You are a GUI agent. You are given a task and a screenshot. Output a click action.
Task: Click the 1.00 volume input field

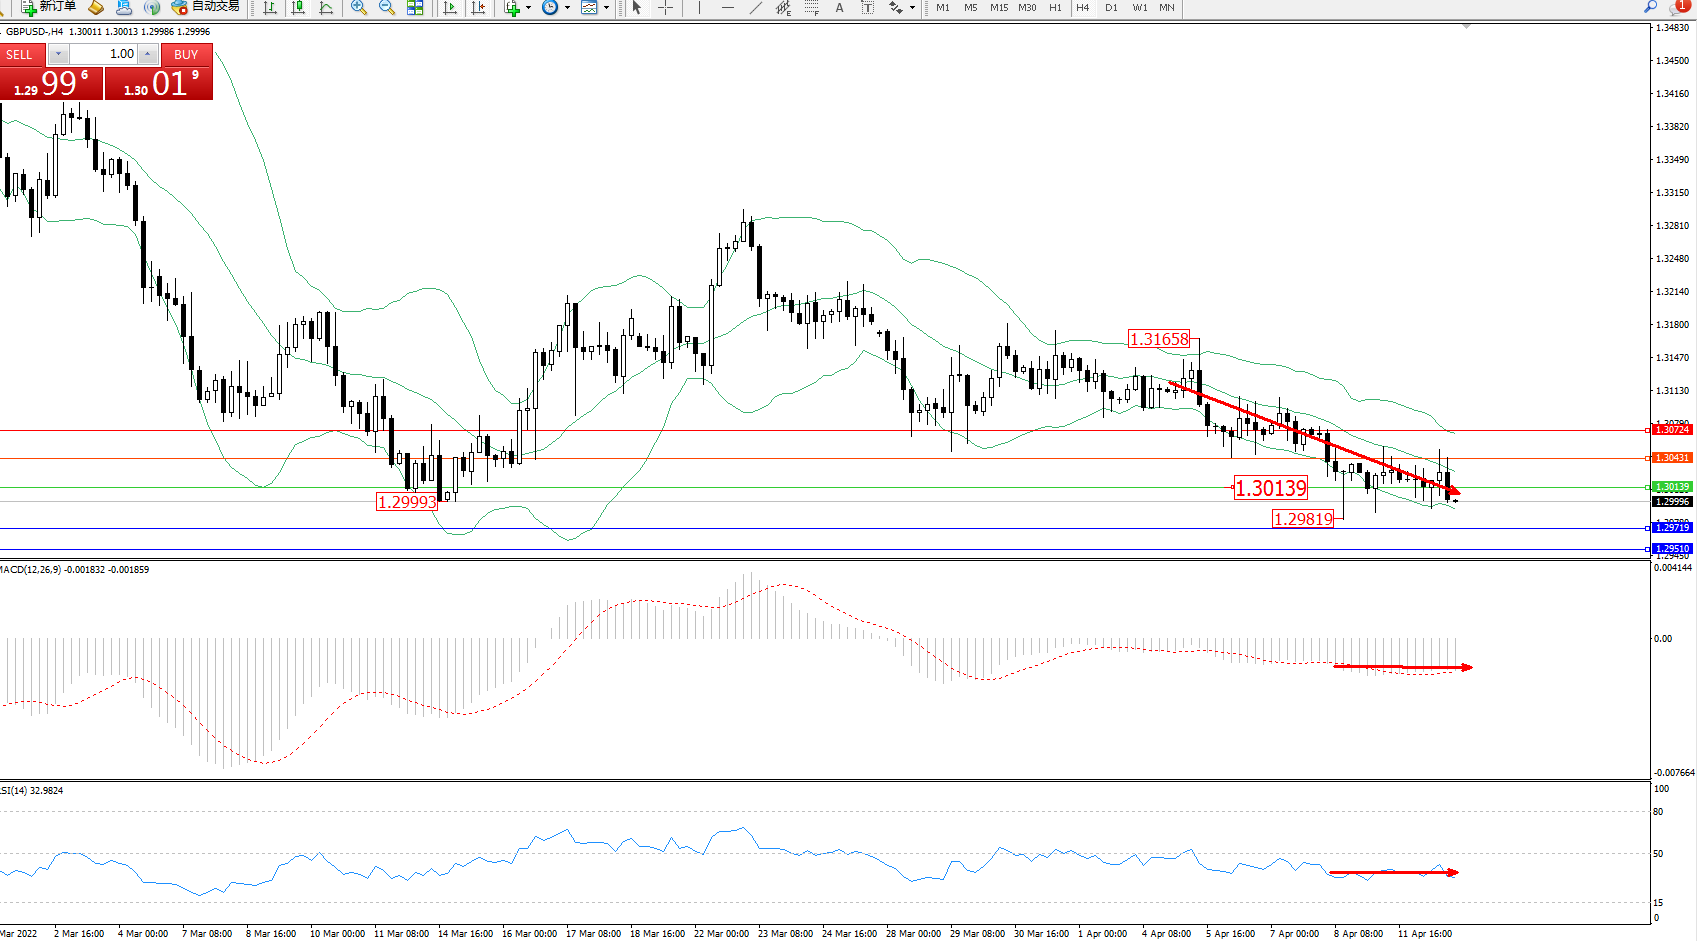pos(103,54)
